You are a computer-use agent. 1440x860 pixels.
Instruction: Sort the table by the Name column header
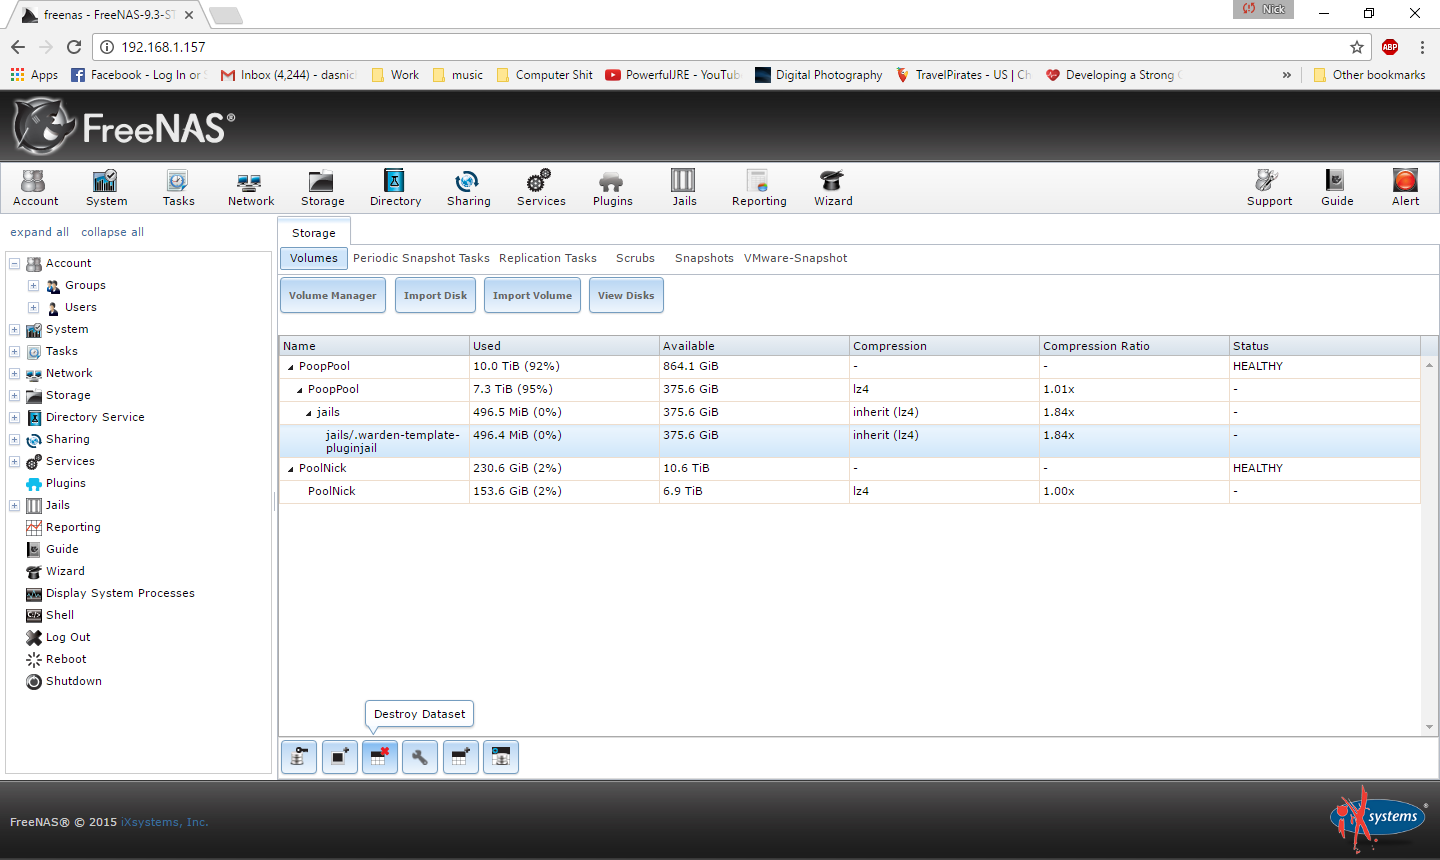(x=374, y=346)
